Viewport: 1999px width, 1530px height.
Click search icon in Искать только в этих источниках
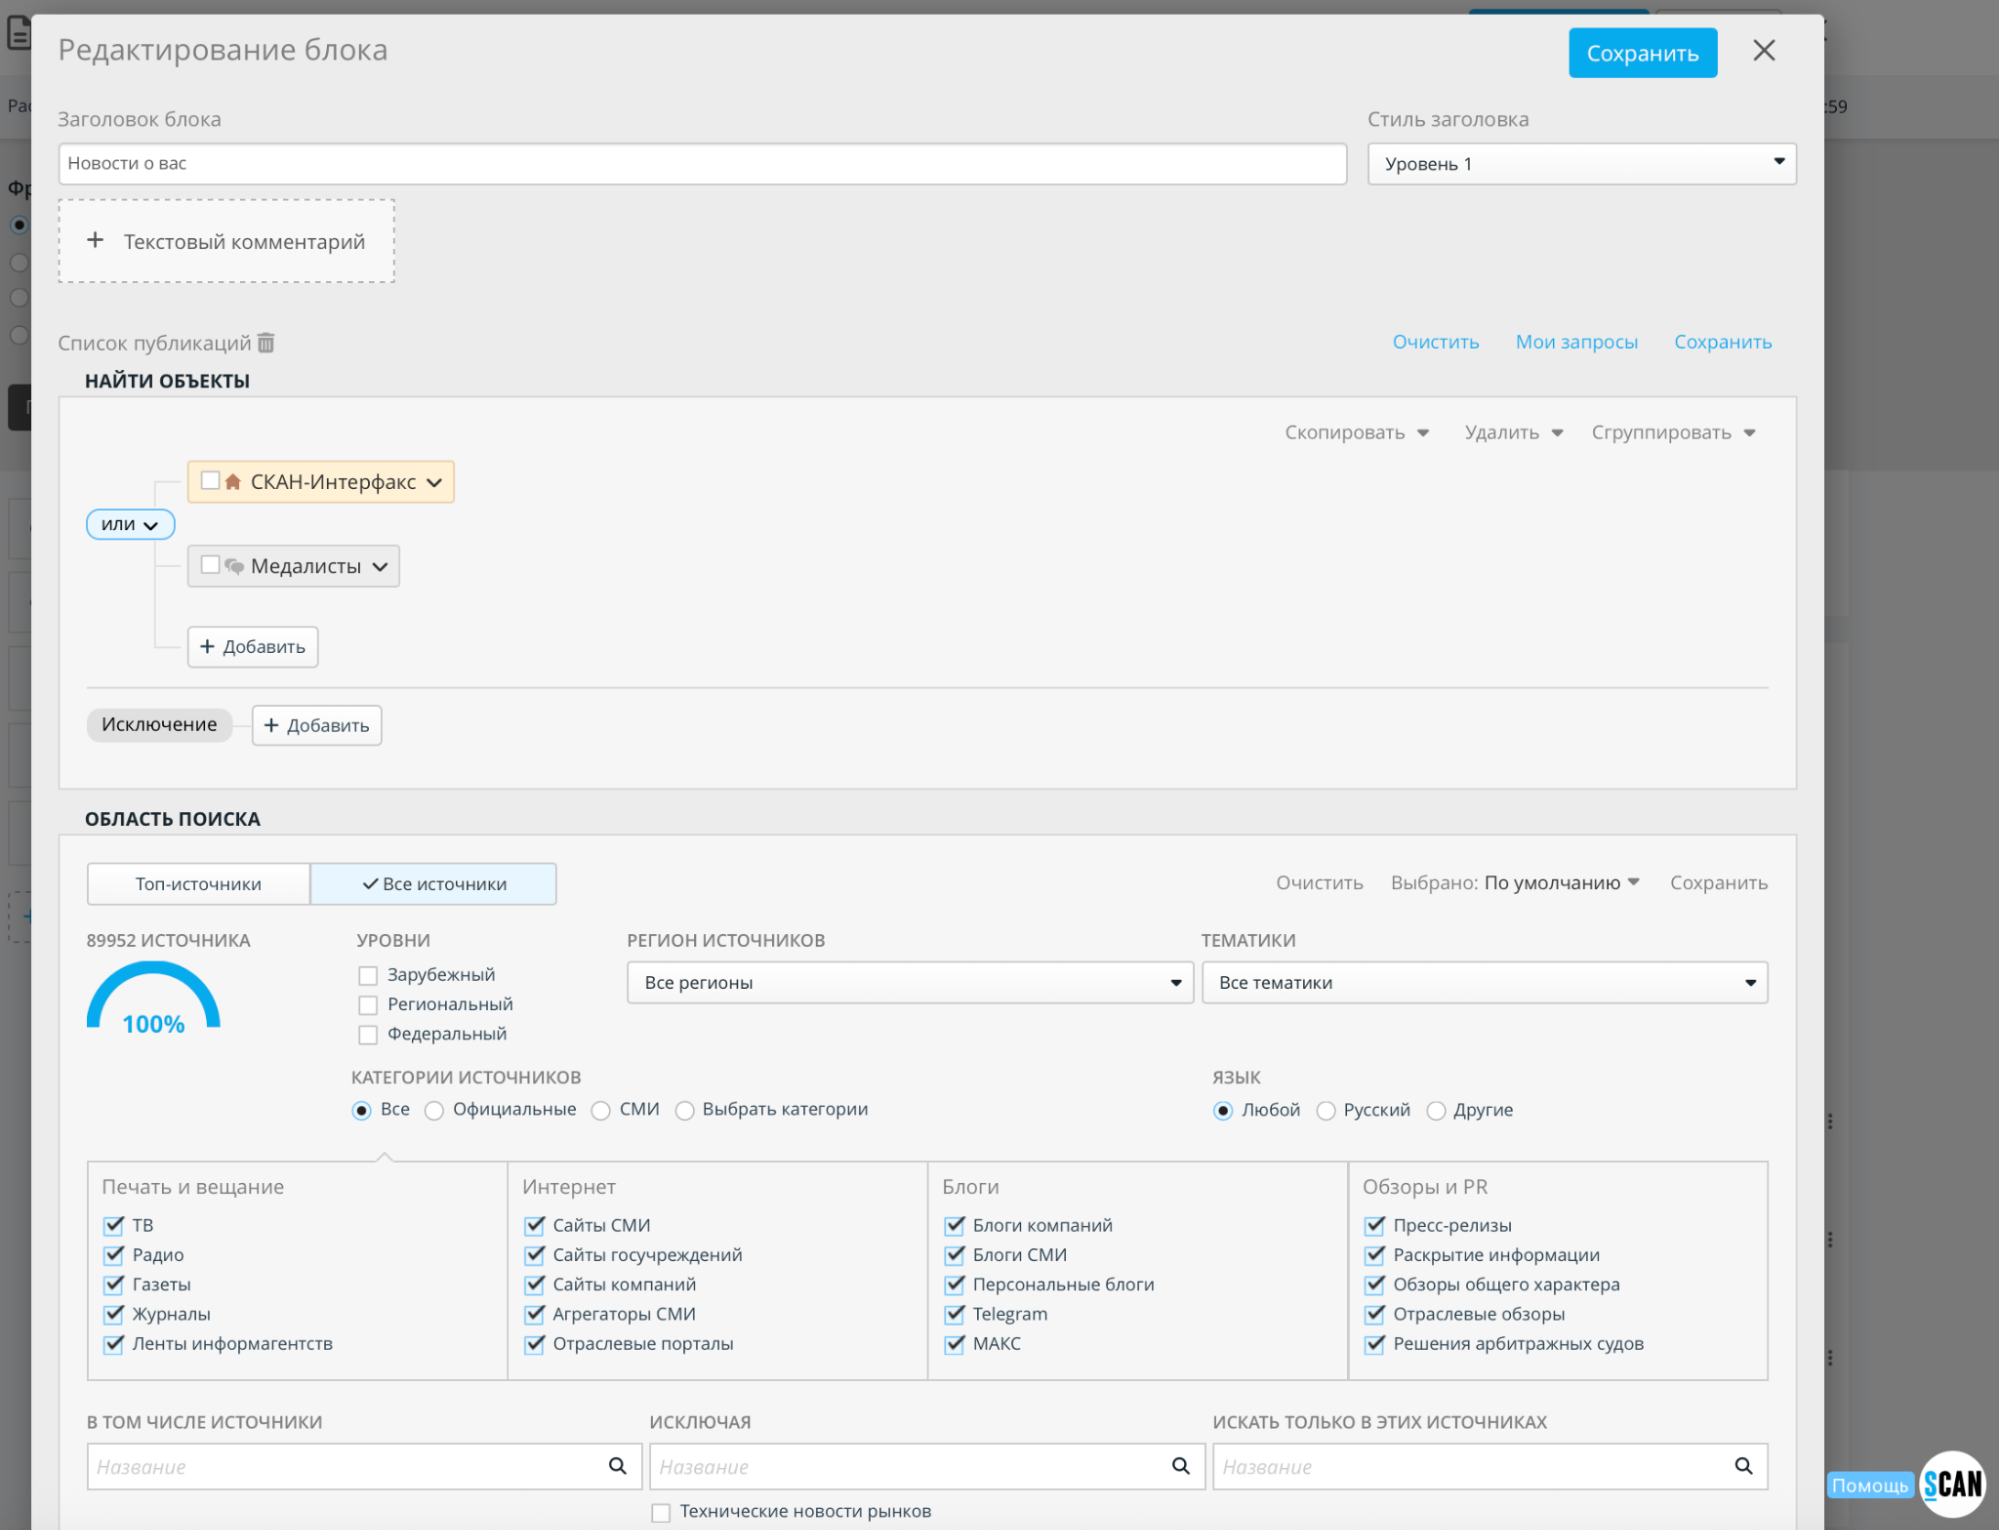1744,1466
